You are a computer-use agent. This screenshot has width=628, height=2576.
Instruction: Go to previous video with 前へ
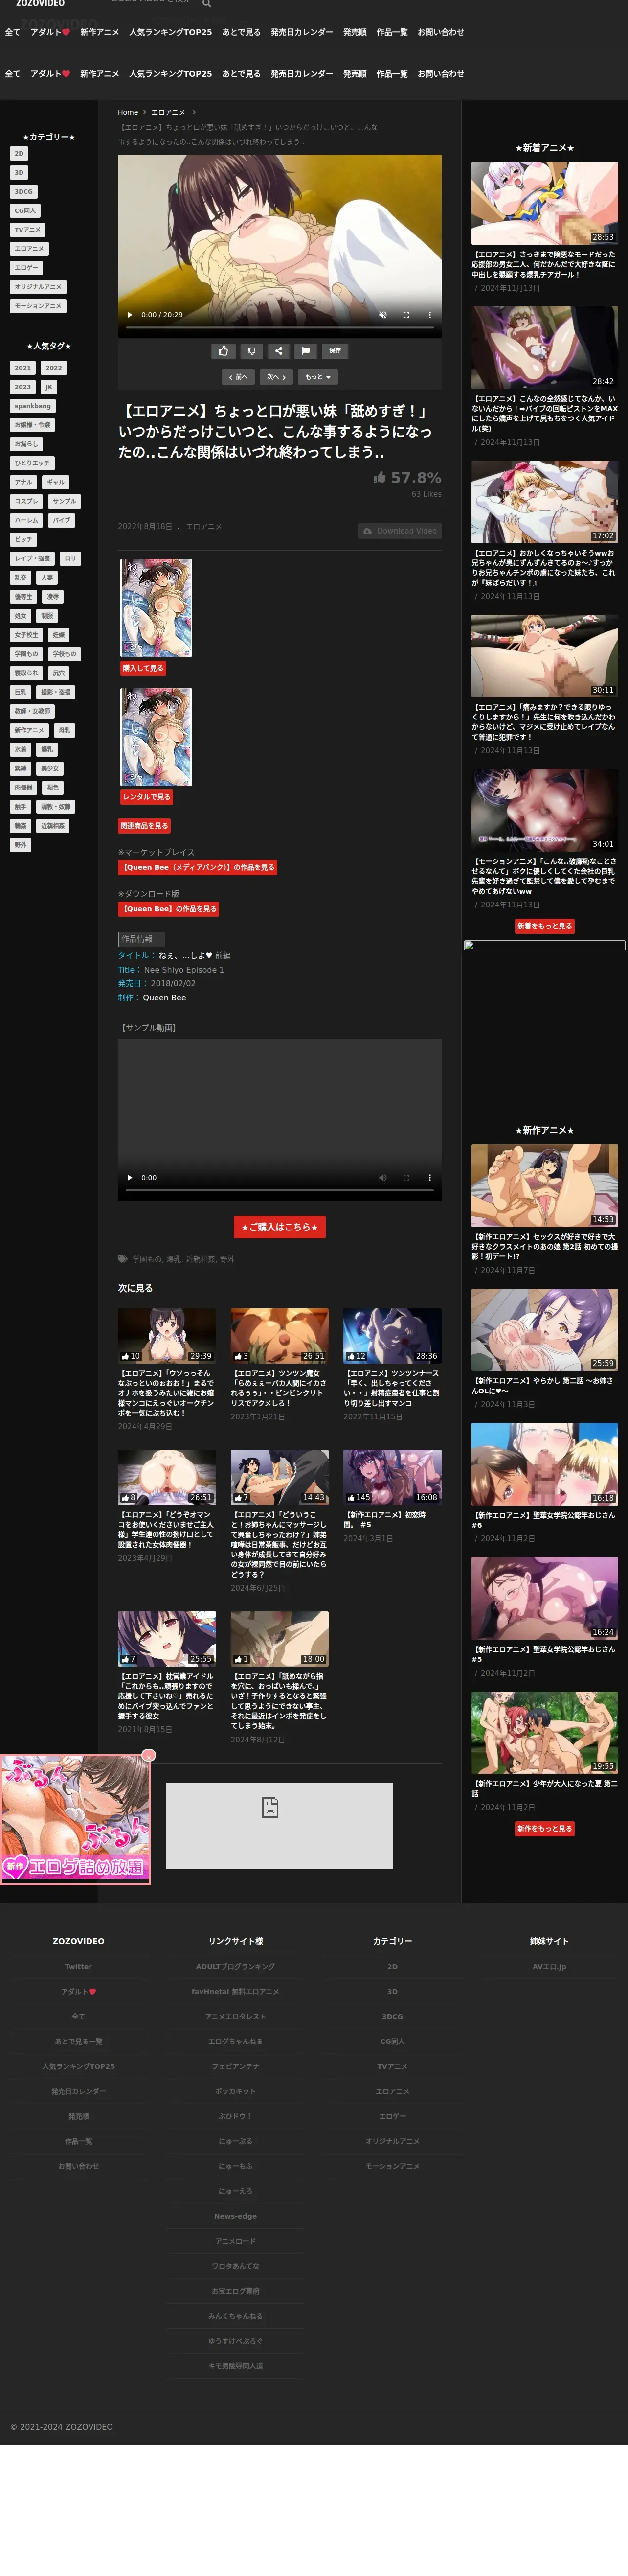238,377
